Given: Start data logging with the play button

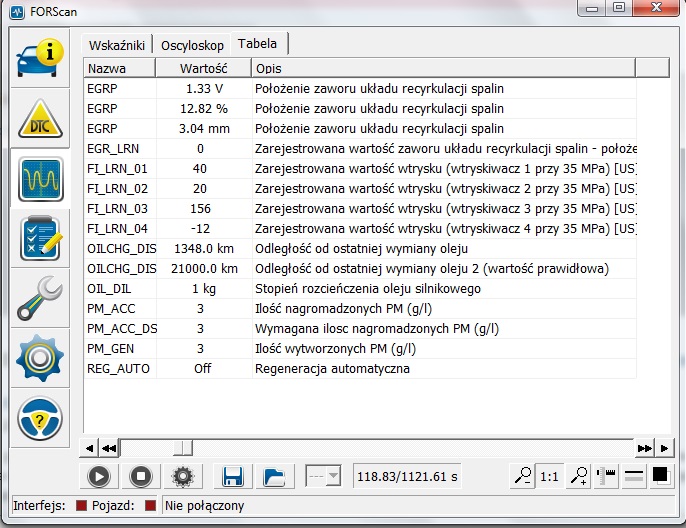Looking at the screenshot, I should [x=100, y=477].
